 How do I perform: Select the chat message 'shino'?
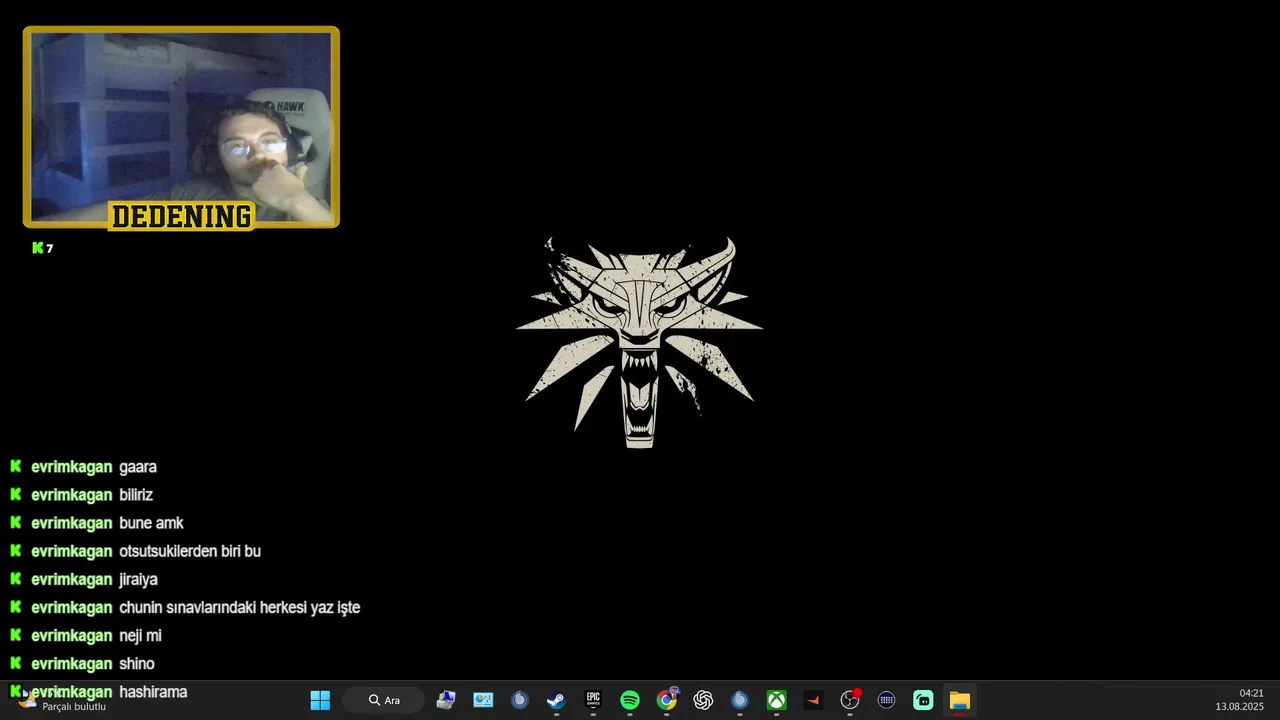[137, 663]
